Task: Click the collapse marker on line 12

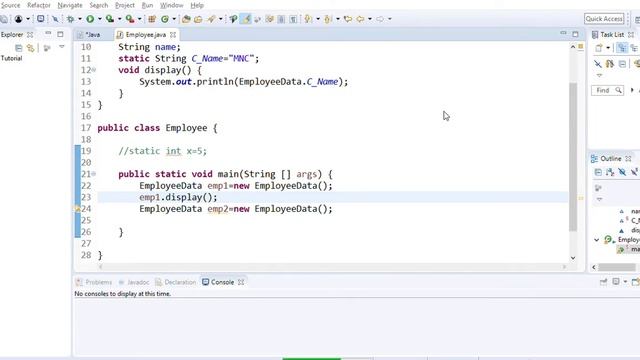Action: point(94,70)
